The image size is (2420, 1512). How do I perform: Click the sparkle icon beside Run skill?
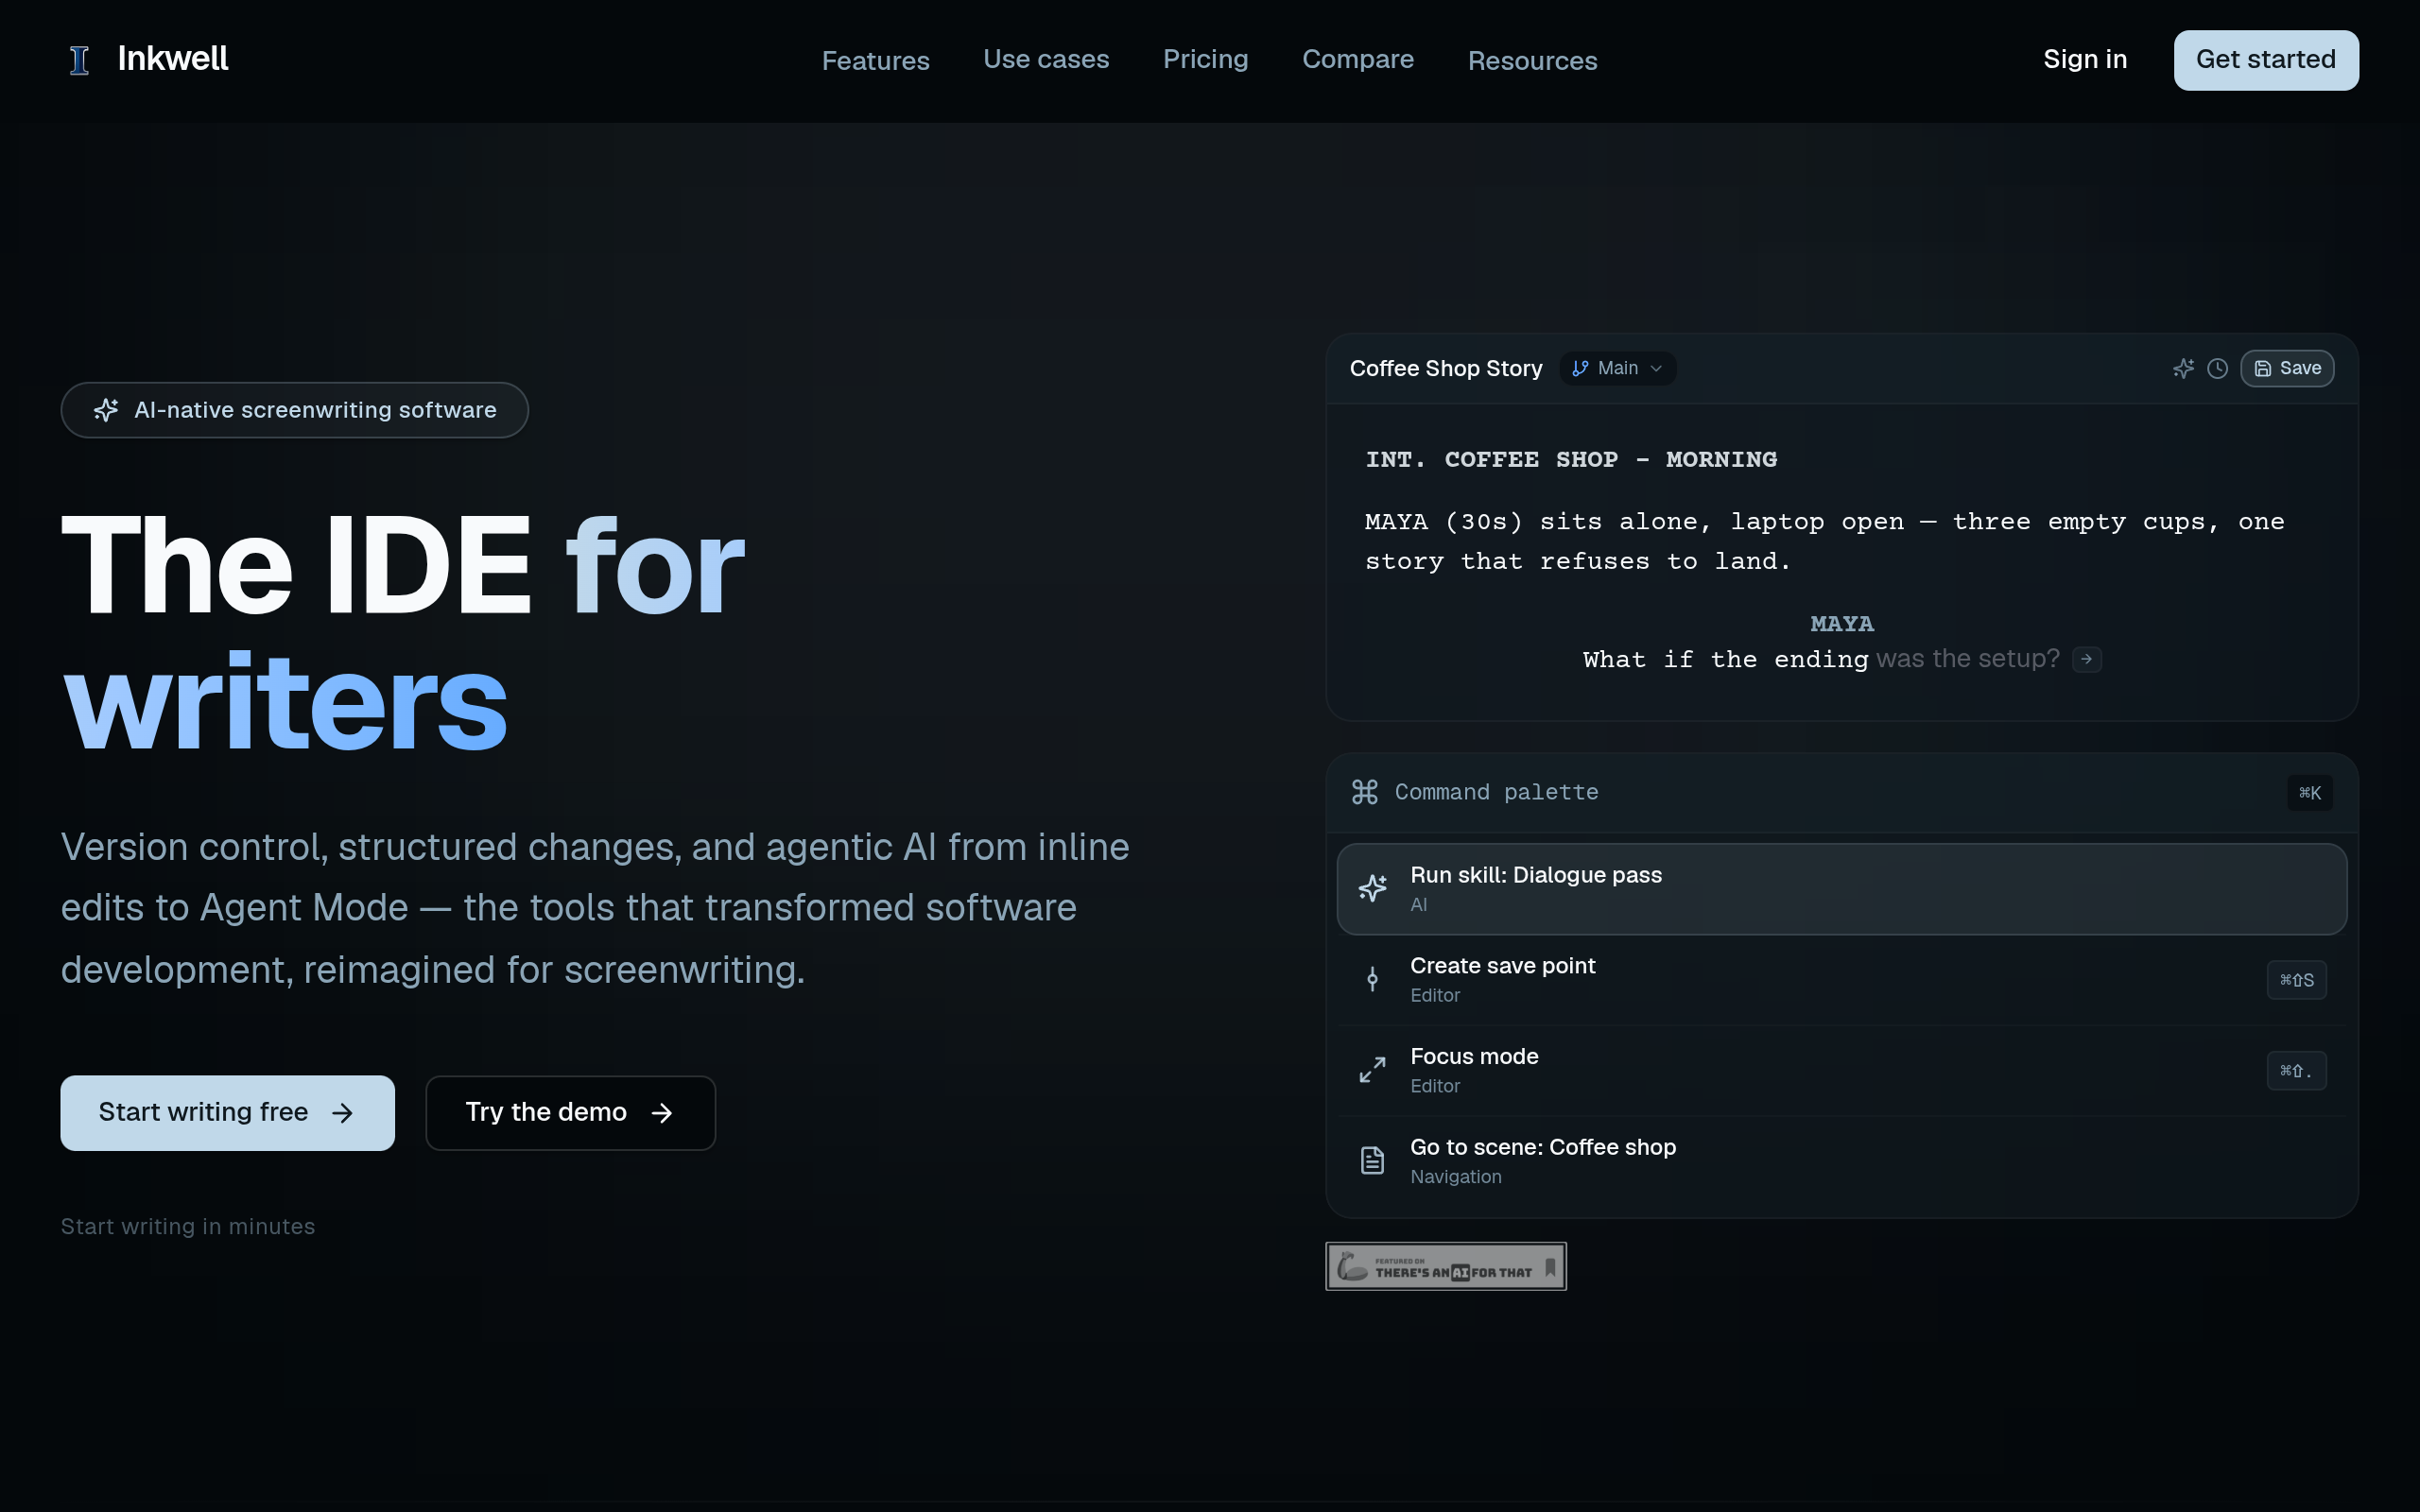(1373, 887)
